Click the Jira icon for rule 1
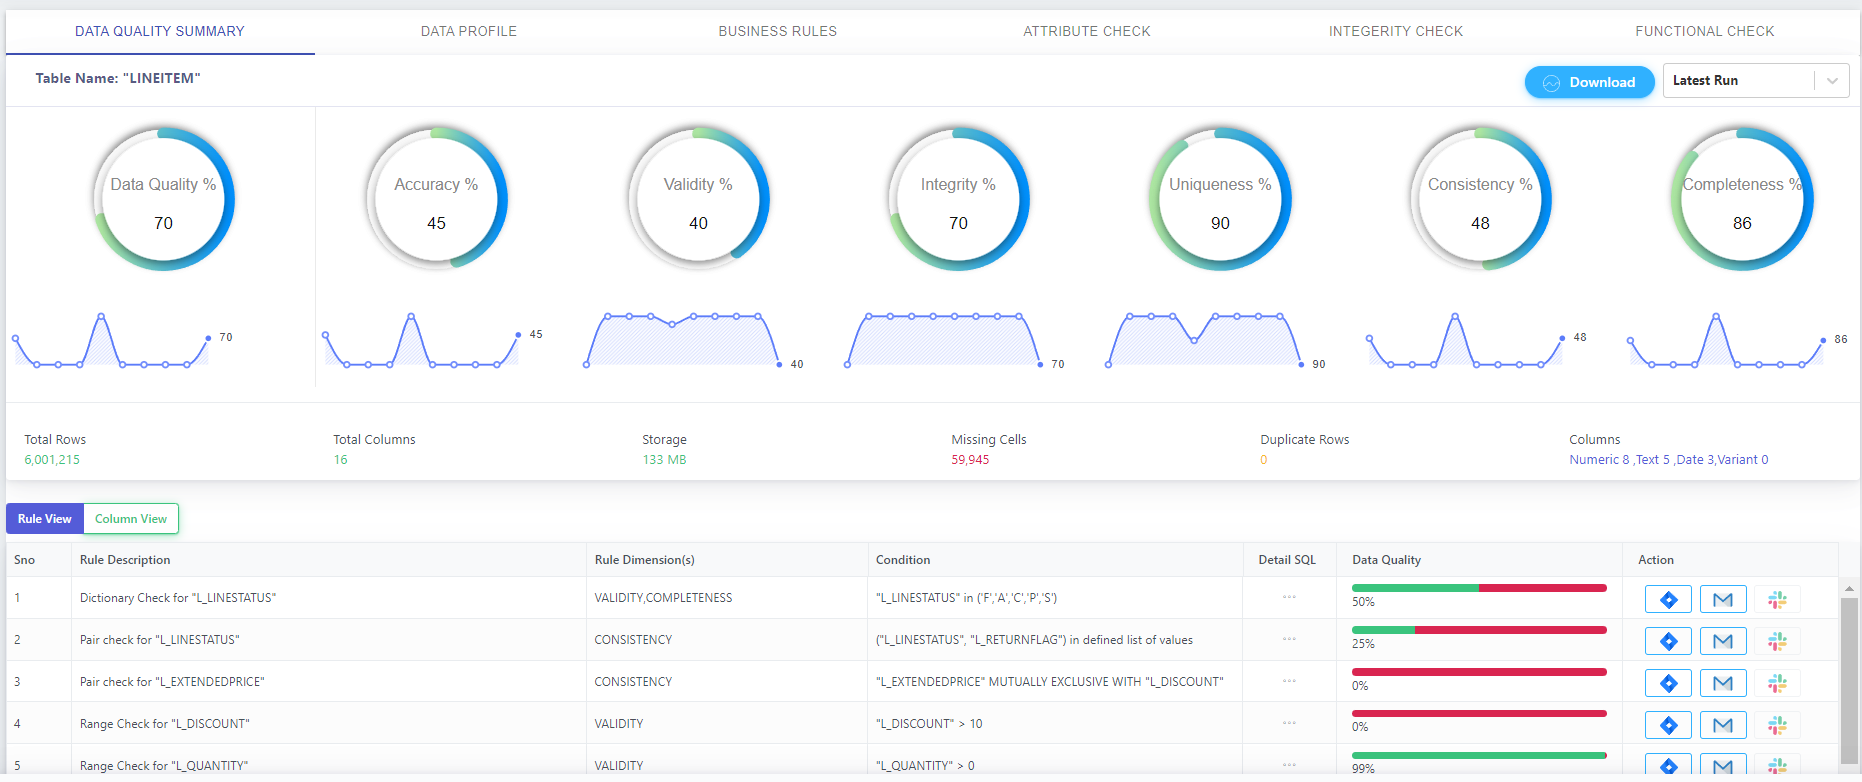This screenshot has width=1862, height=782. coord(1668,600)
